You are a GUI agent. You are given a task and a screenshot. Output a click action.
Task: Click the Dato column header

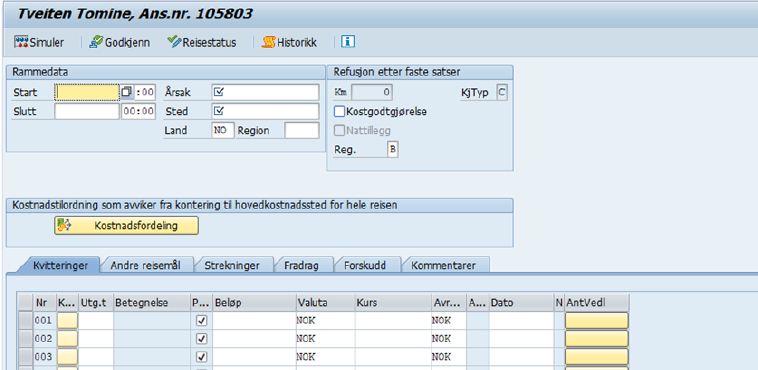[x=522, y=303]
